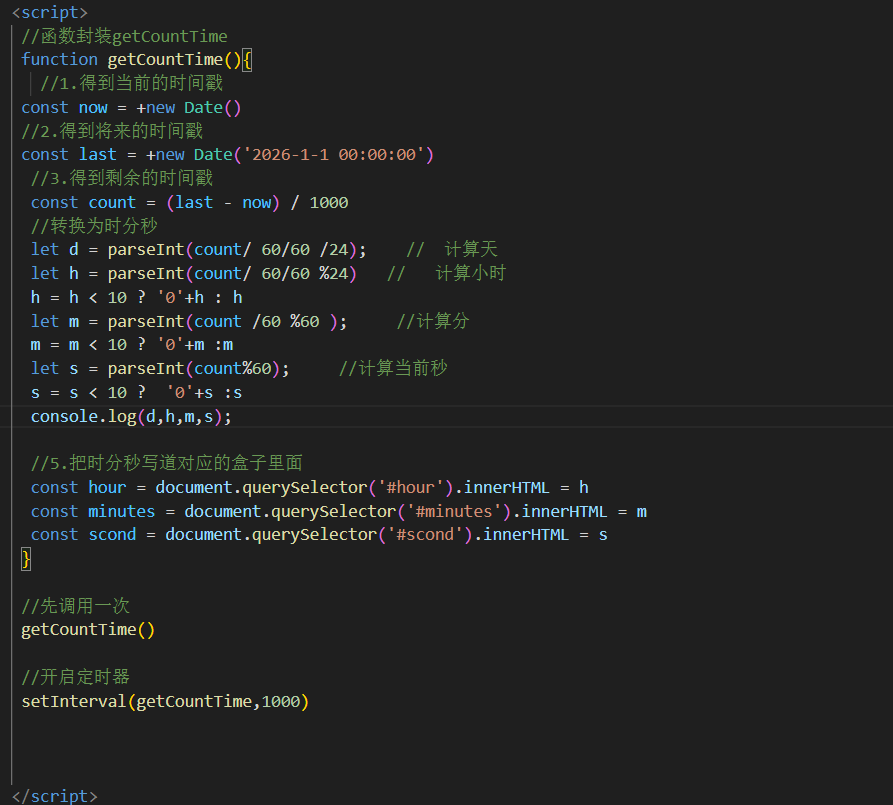Click the line "m = m < 10 ? '0'+m :m"
This screenshot has width=893, height=805.
point(132,345)
